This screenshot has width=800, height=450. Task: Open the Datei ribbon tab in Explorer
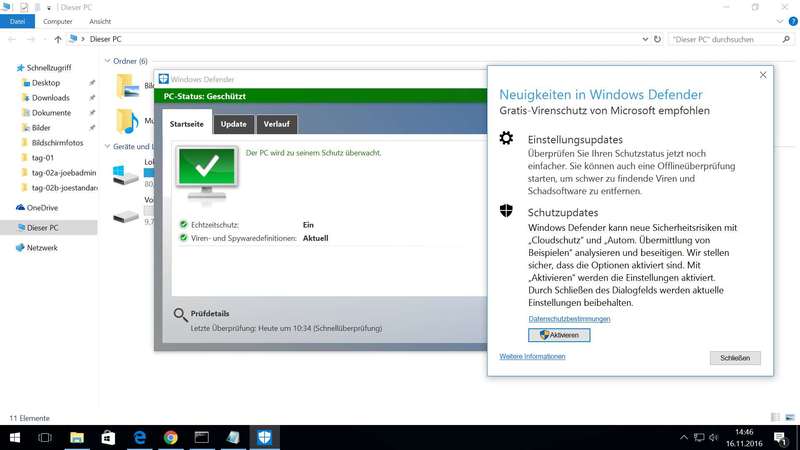[17, 21]
